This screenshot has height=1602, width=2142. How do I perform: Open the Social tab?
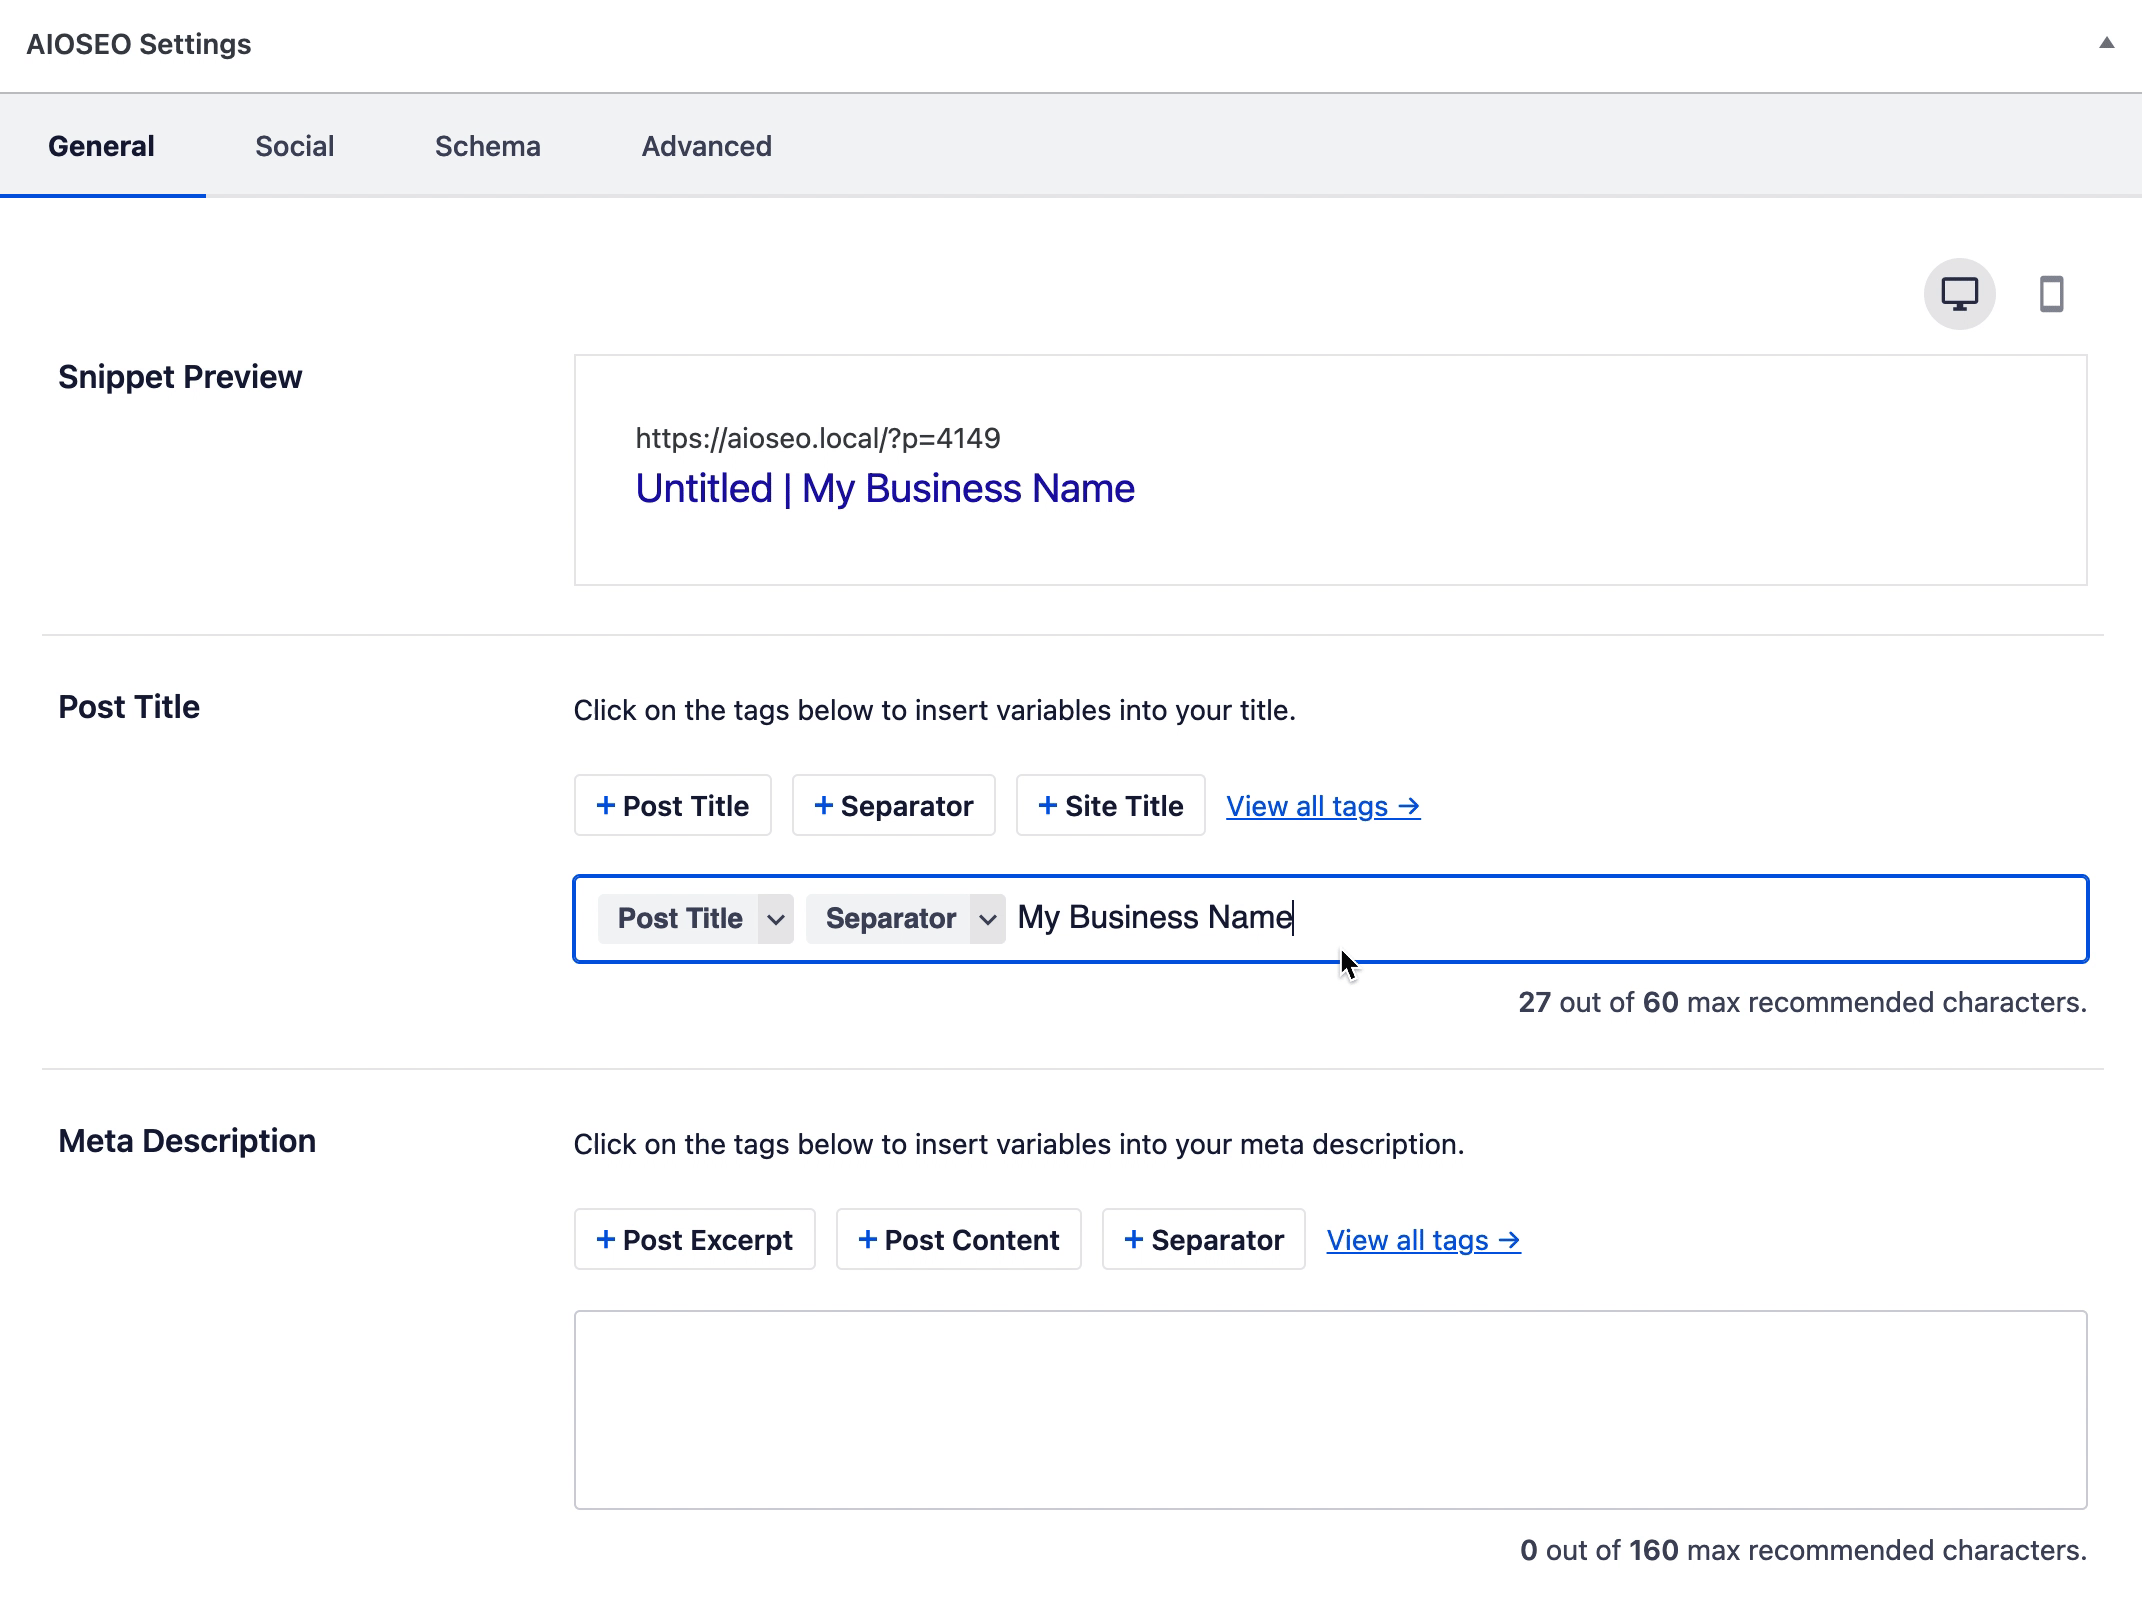click(294, 146)
